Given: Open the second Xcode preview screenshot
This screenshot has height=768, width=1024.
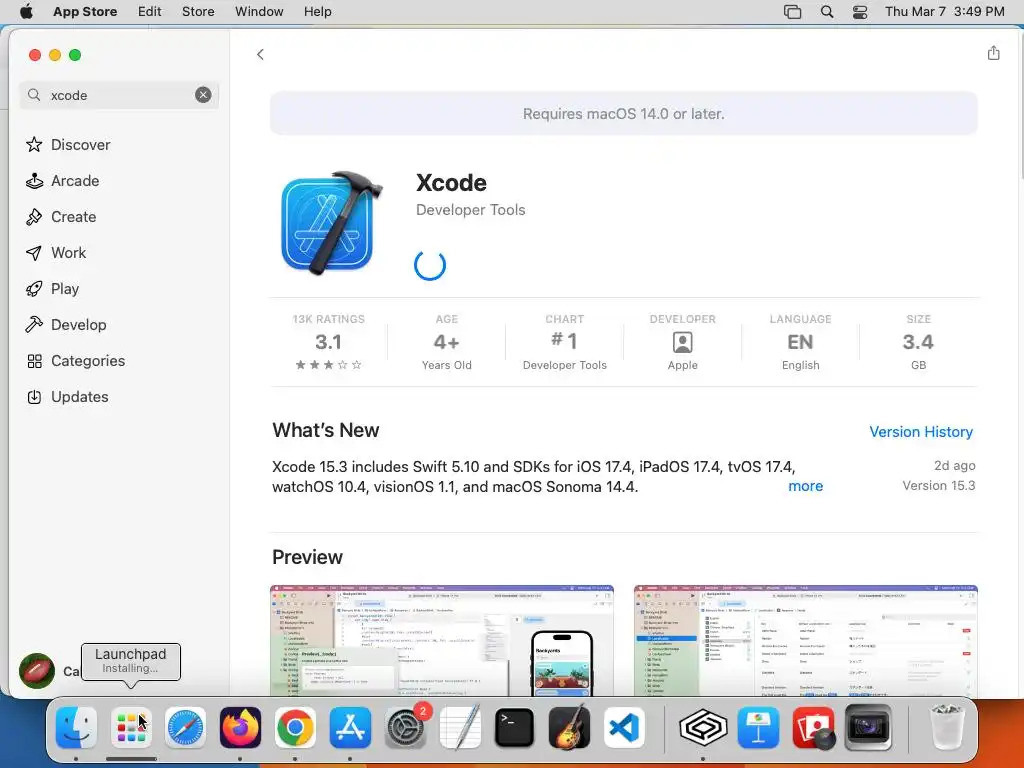Looking at the screenshot, I should tap(805, 641).
